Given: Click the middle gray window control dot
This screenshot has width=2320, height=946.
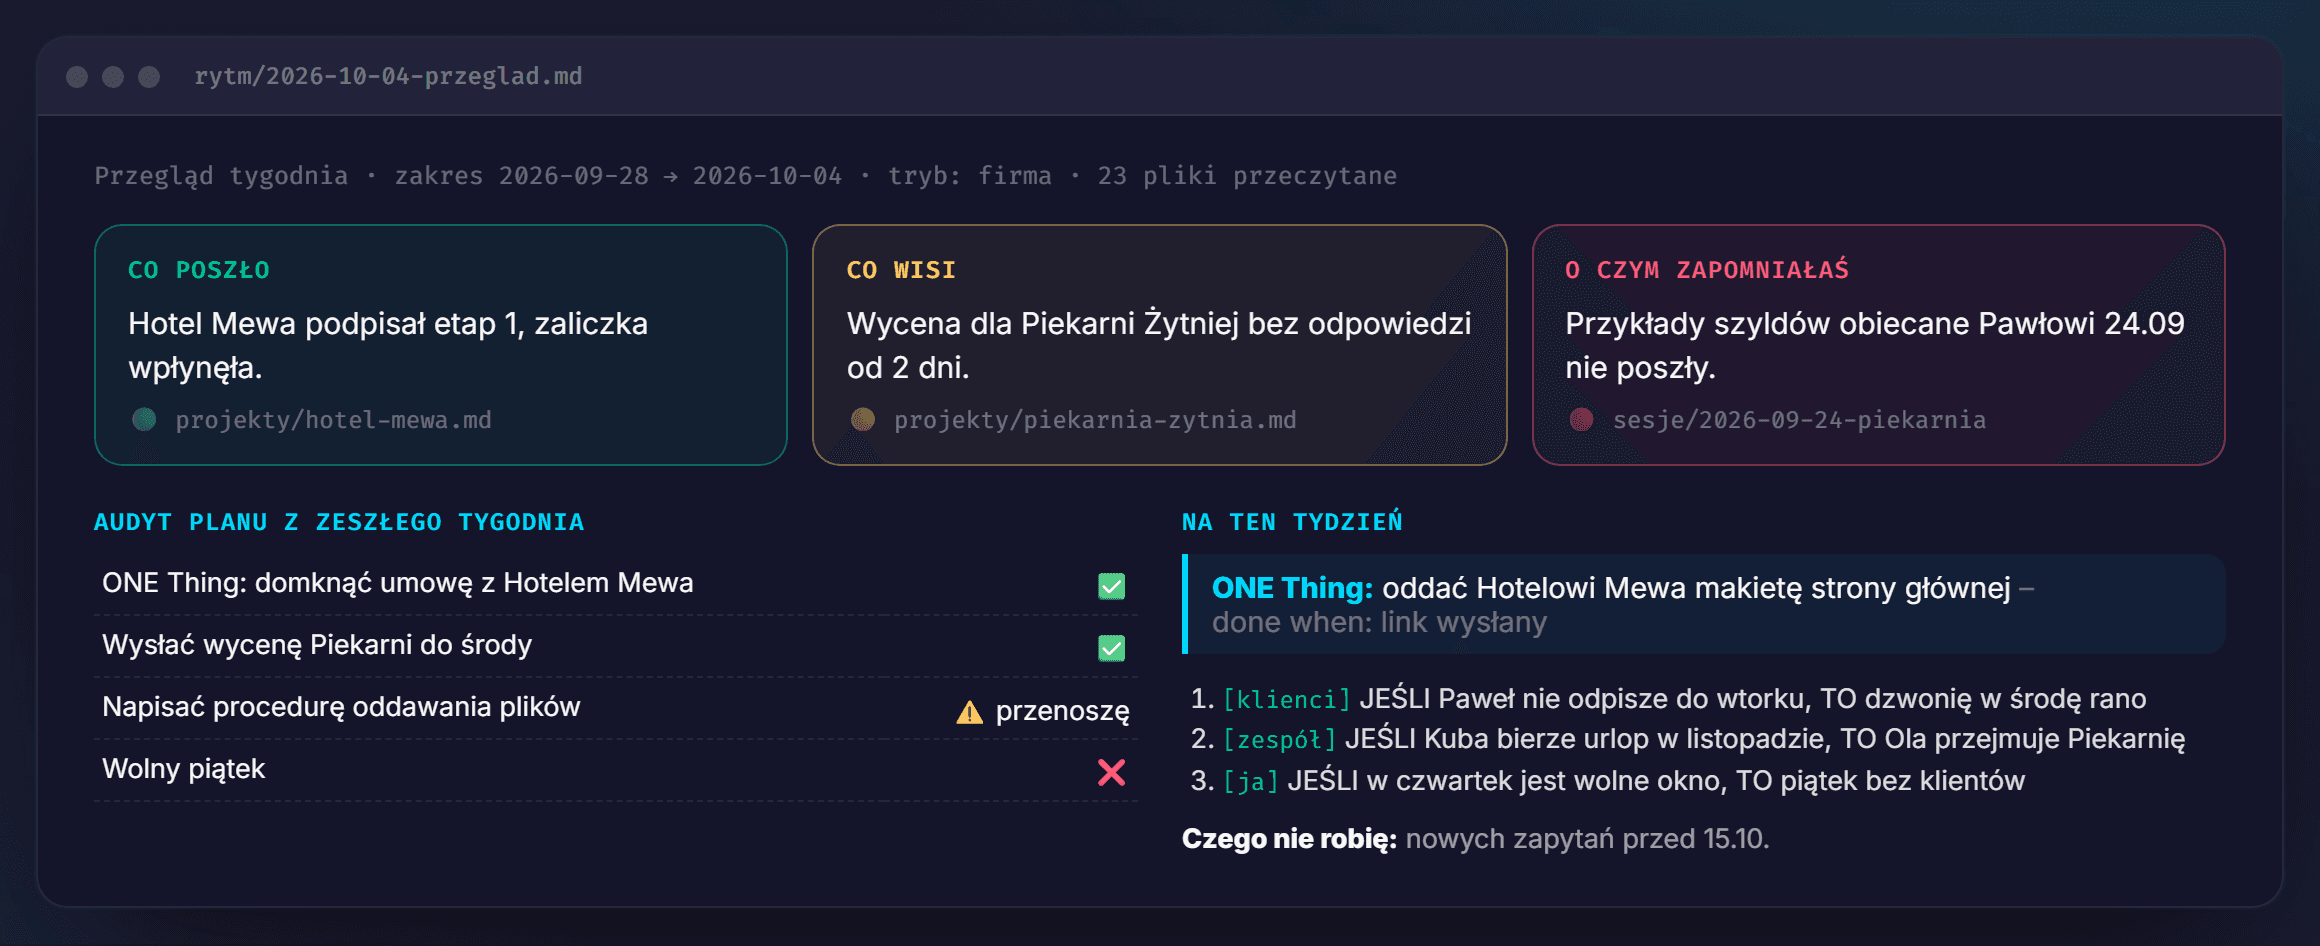Looking at the screenshot, I should [x=113, y=77].
